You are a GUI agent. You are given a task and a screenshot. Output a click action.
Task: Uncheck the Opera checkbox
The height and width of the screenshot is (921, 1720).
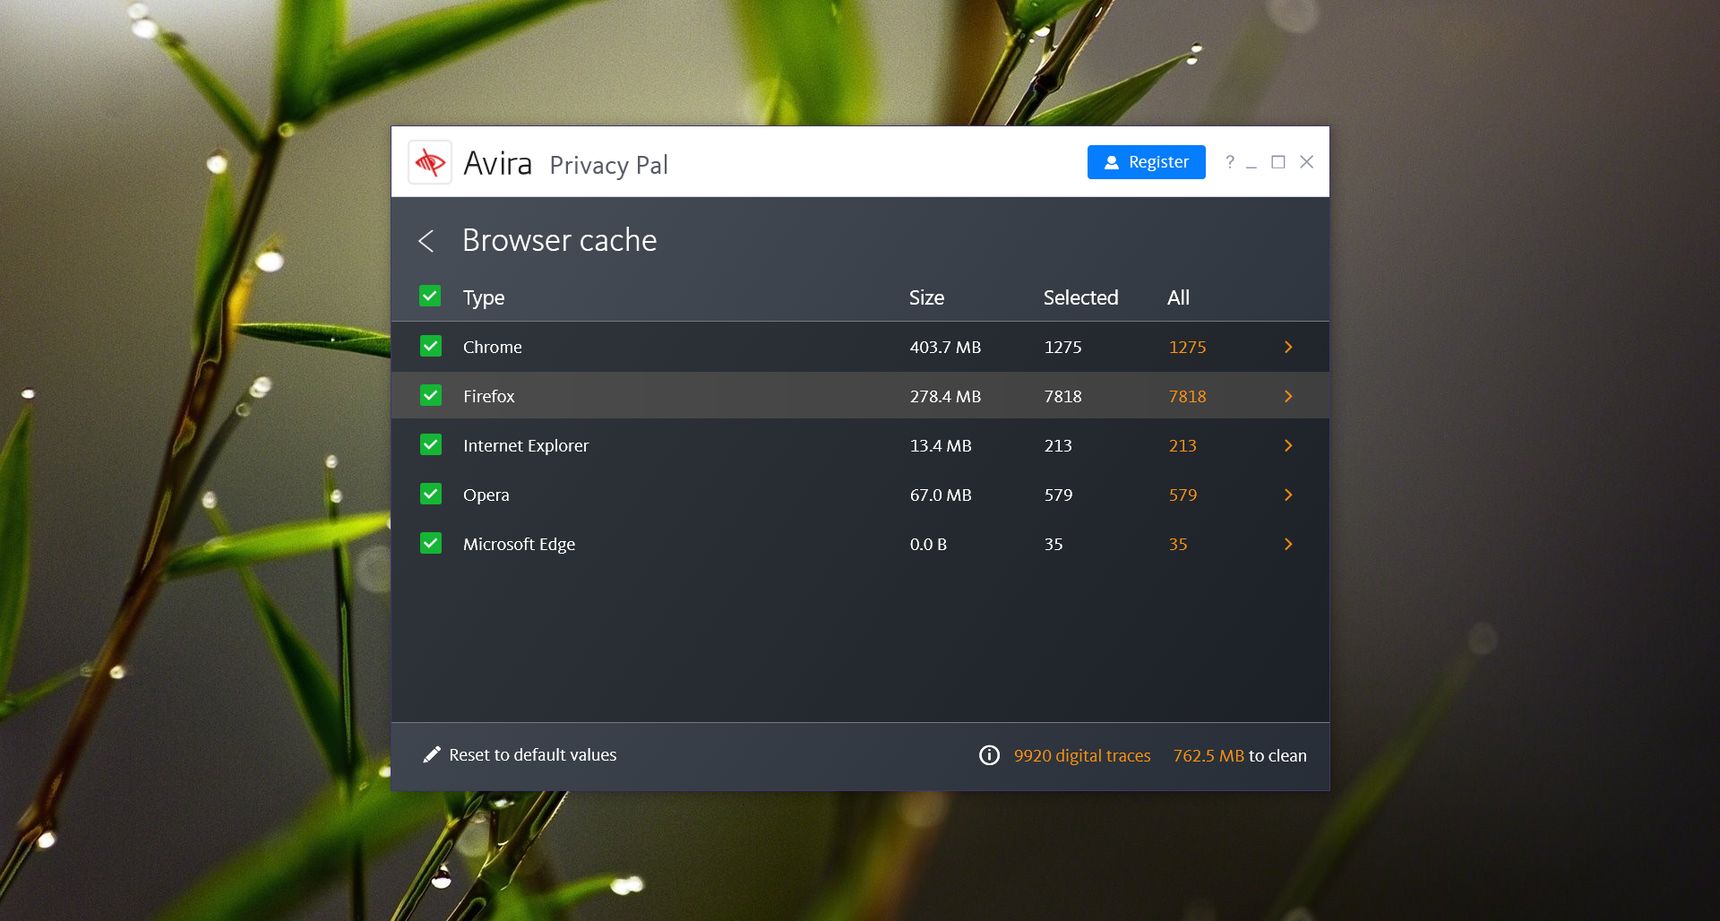point(430,494)
